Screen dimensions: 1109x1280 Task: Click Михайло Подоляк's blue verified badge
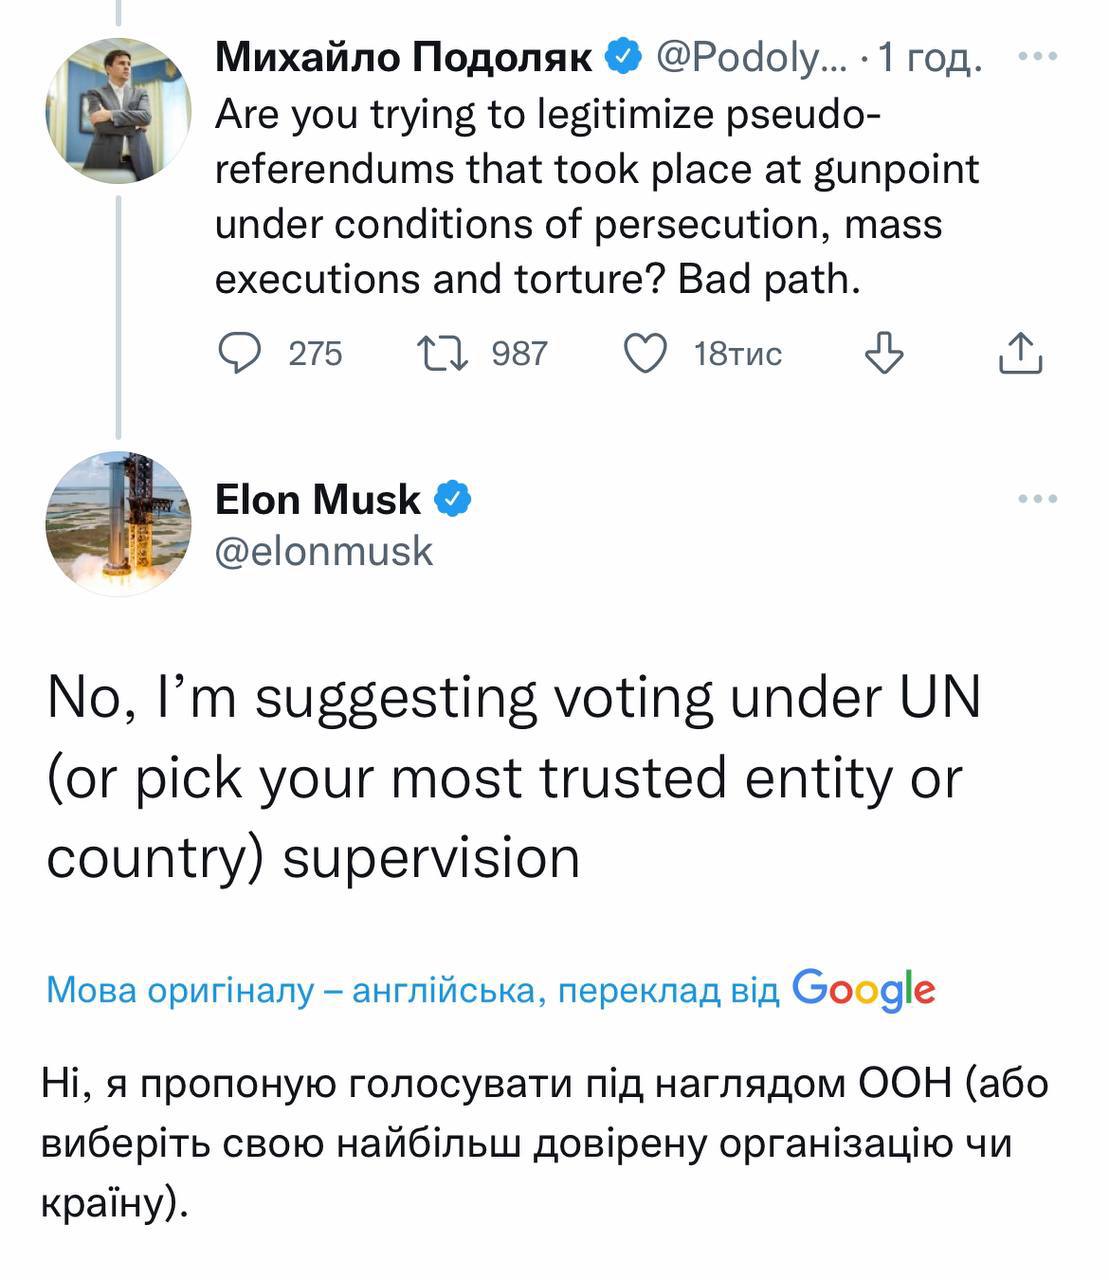pos(625,59)
